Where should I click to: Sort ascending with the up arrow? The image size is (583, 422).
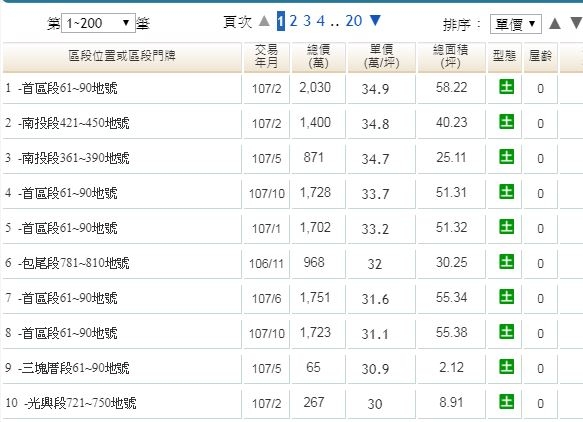(x=555, y=24)
